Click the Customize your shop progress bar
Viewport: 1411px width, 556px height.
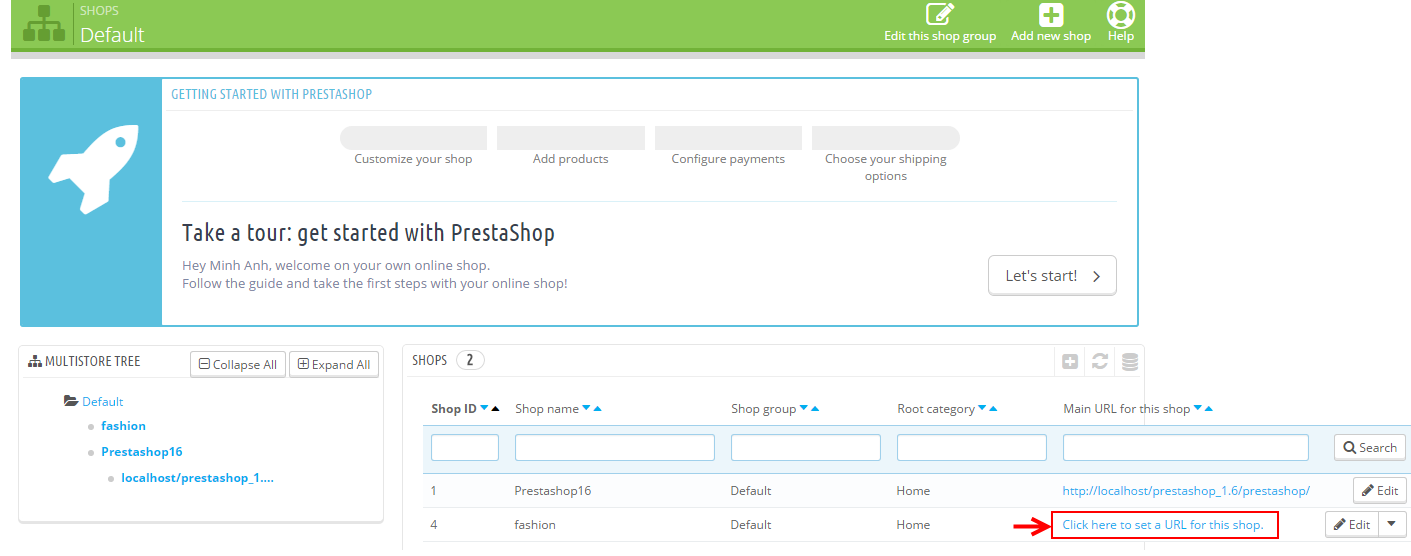[x=413, y=138]
